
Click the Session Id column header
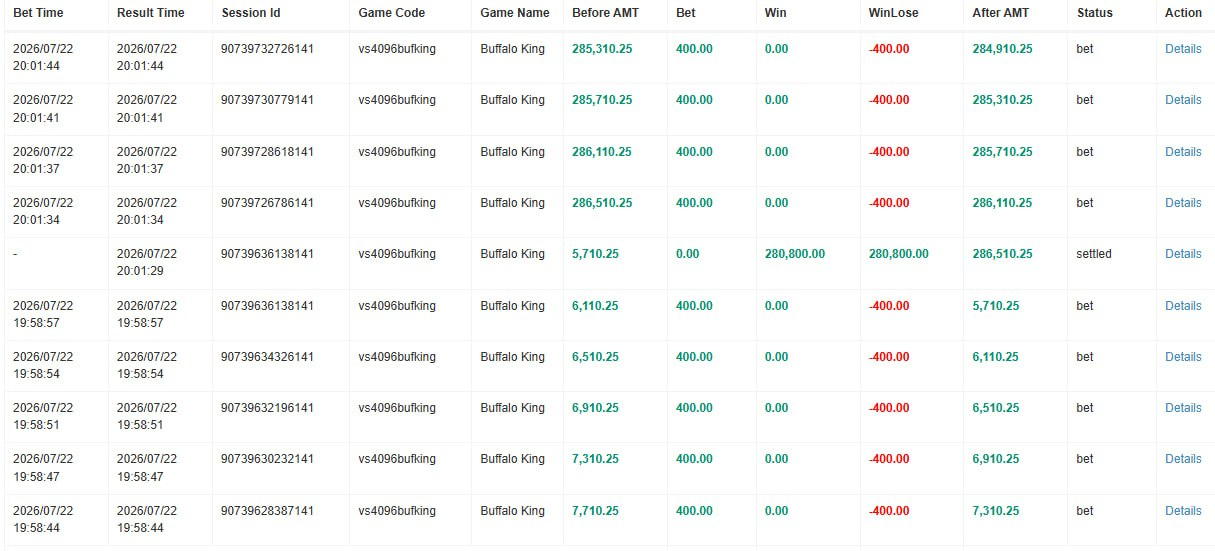point(251,13)
